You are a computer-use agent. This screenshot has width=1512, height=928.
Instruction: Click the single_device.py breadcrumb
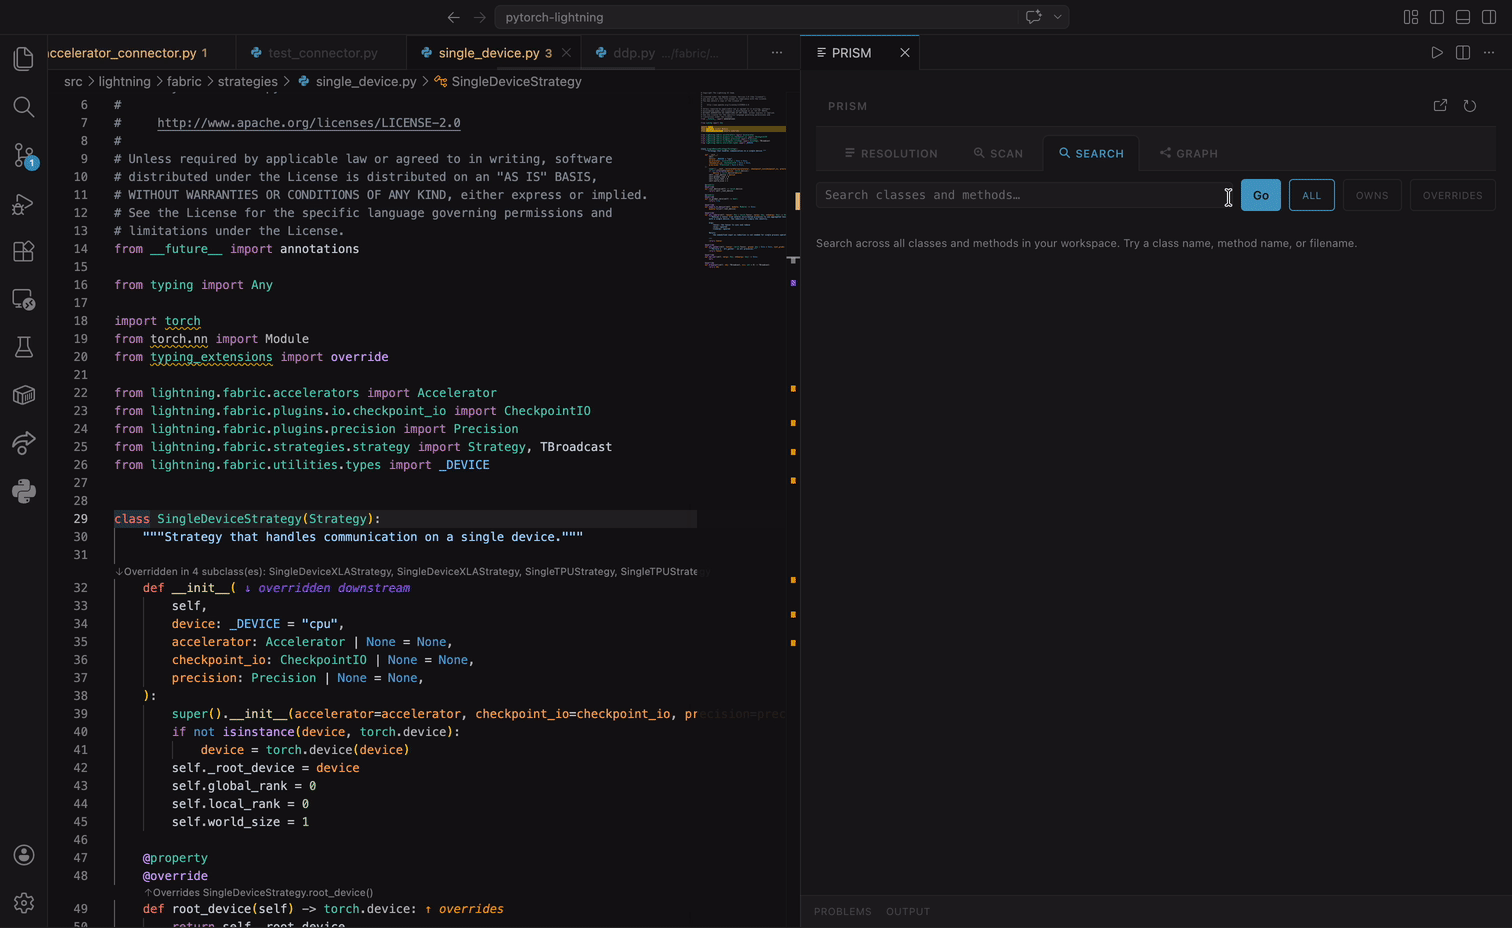coord(357,82)
